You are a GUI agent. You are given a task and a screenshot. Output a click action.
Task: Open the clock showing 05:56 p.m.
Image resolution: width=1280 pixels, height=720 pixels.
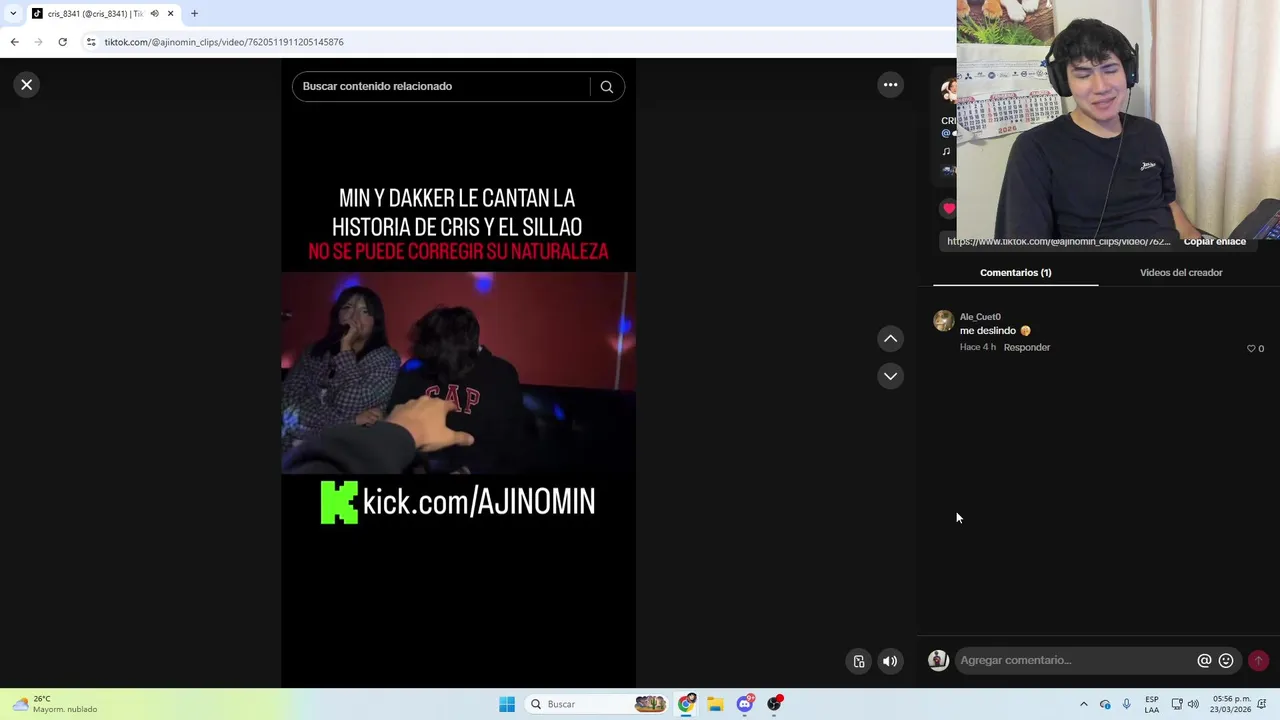[1231, 704]
